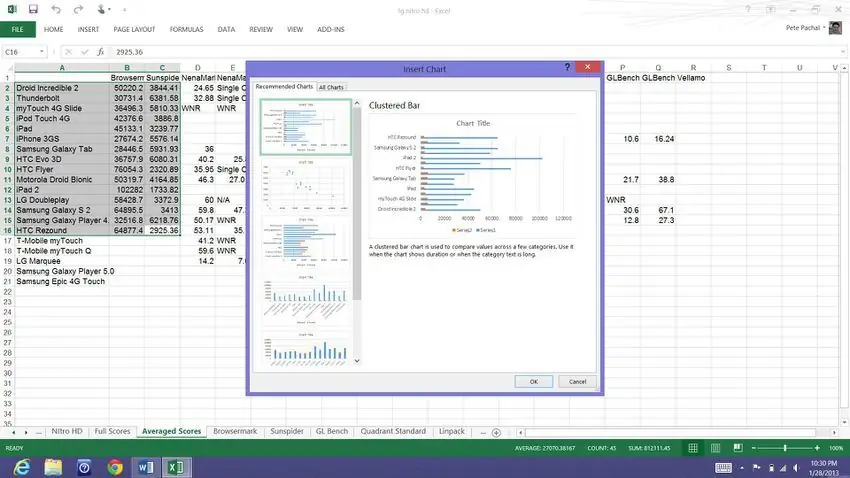
Task: Switch to the Browsermark sheet tab
Action: [235, 431]
